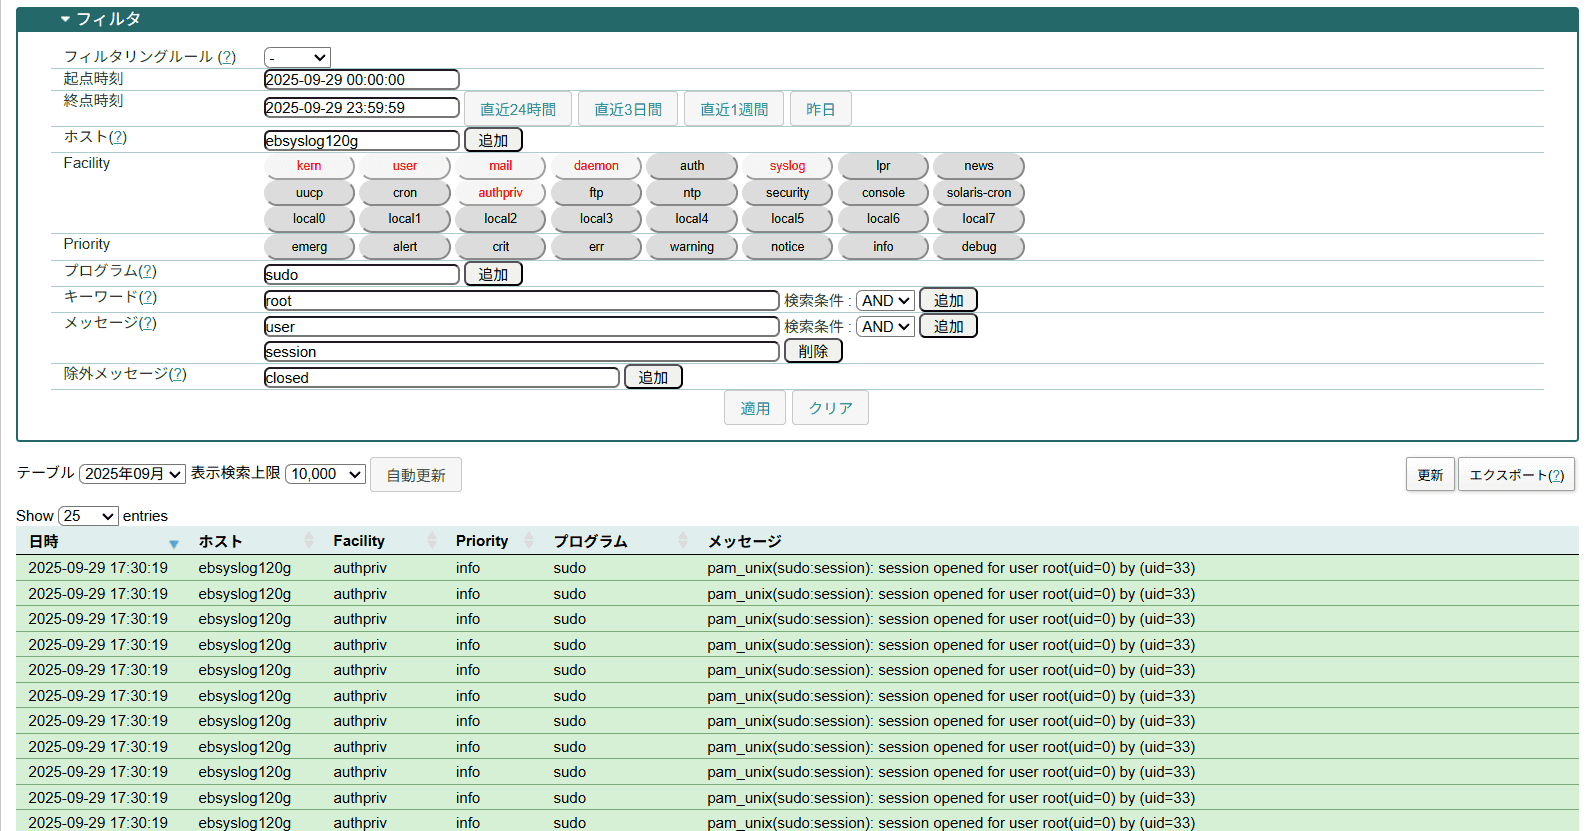Collapse the フィルタ panel header
The image size is (1593, 831).
point(100,19)
